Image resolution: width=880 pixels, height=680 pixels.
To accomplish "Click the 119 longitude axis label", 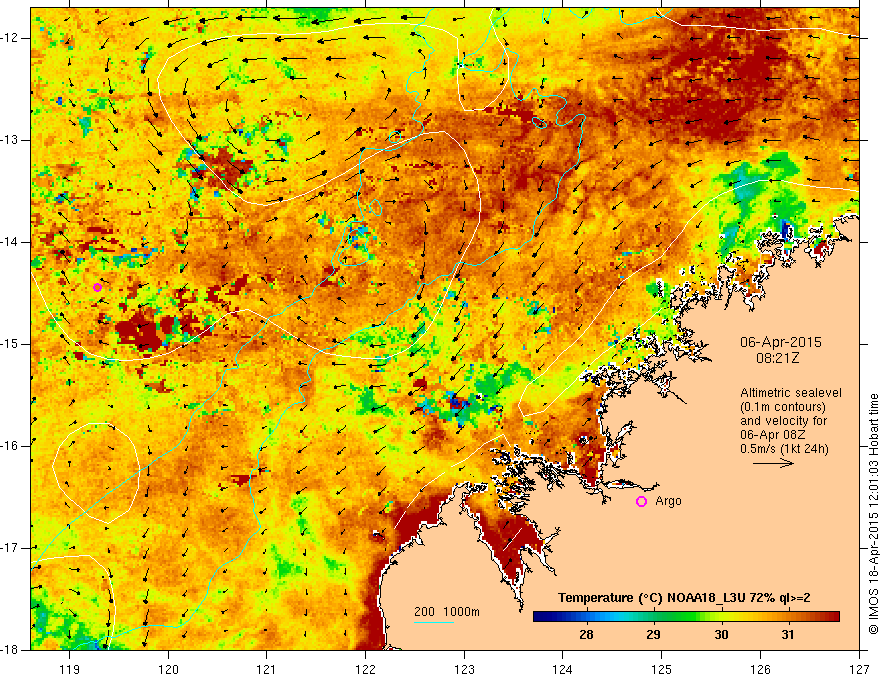I will coord(69,669).
